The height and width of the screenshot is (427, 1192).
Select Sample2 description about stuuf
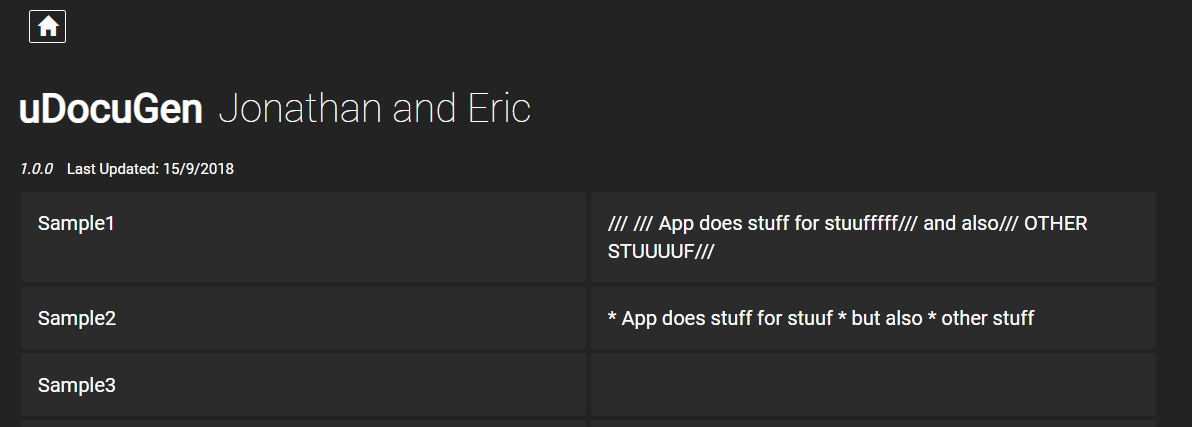(x=821, y=318)
